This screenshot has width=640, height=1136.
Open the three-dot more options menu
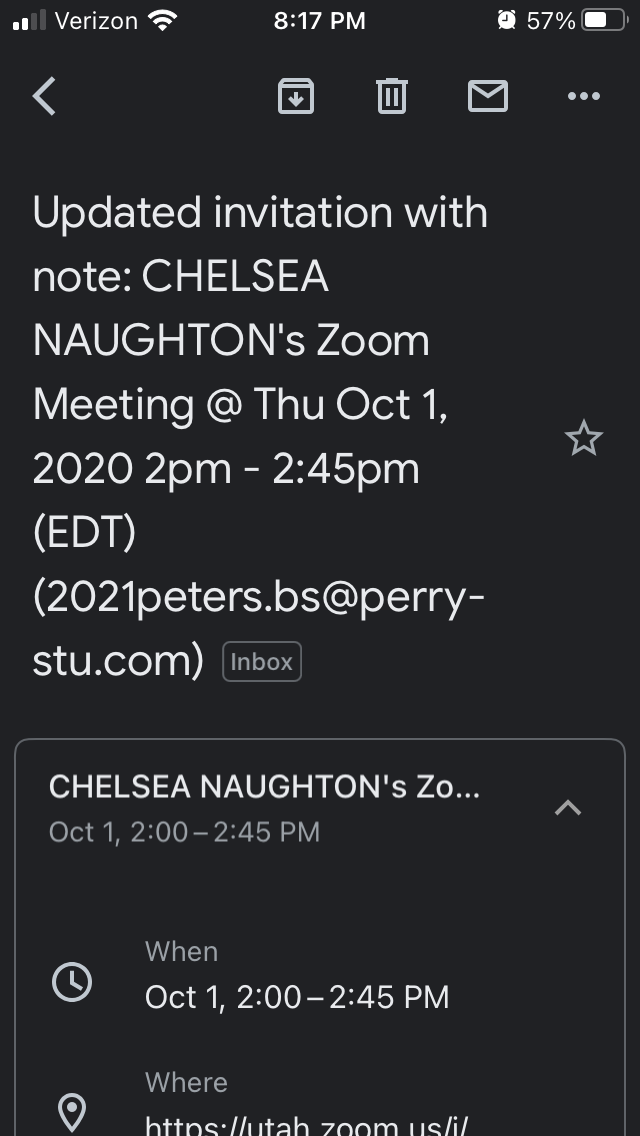pos(583,96)
